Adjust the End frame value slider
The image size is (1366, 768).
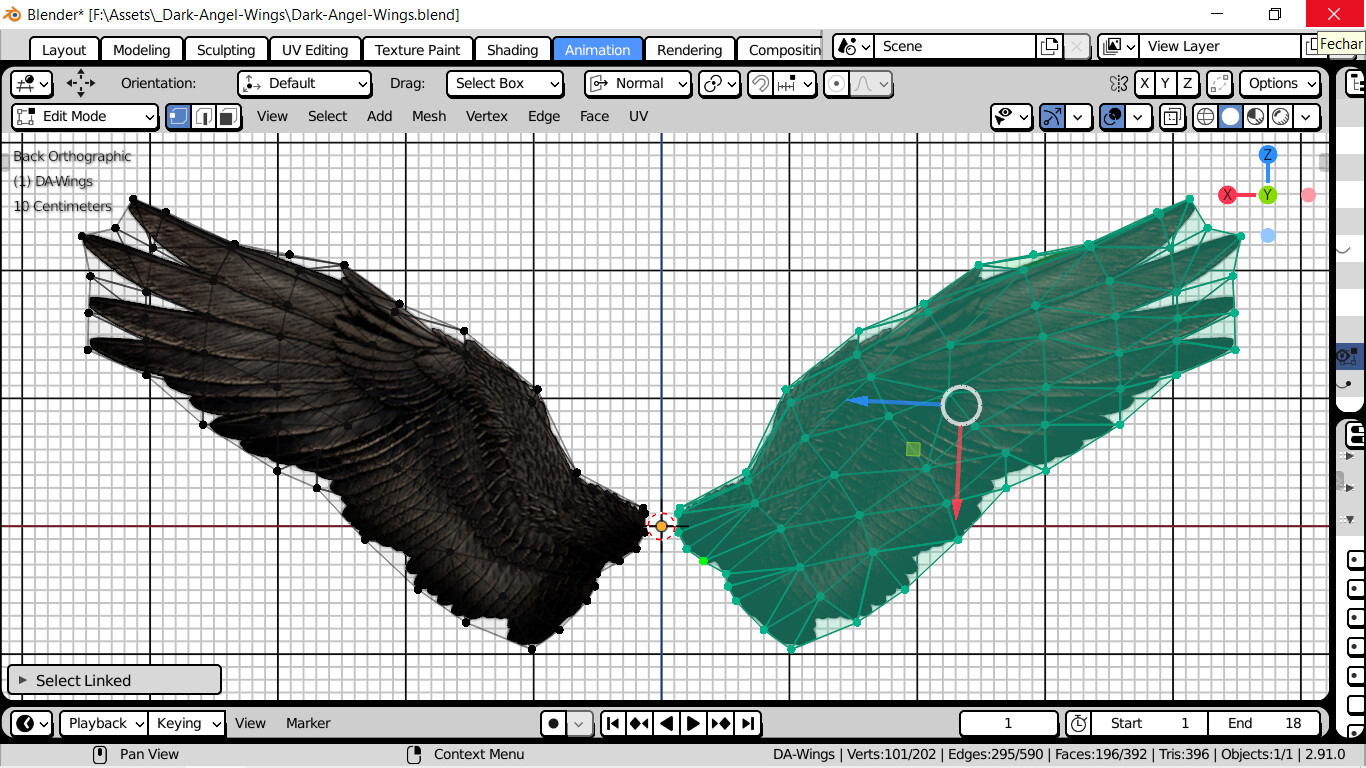click(x=1264, y=723)
